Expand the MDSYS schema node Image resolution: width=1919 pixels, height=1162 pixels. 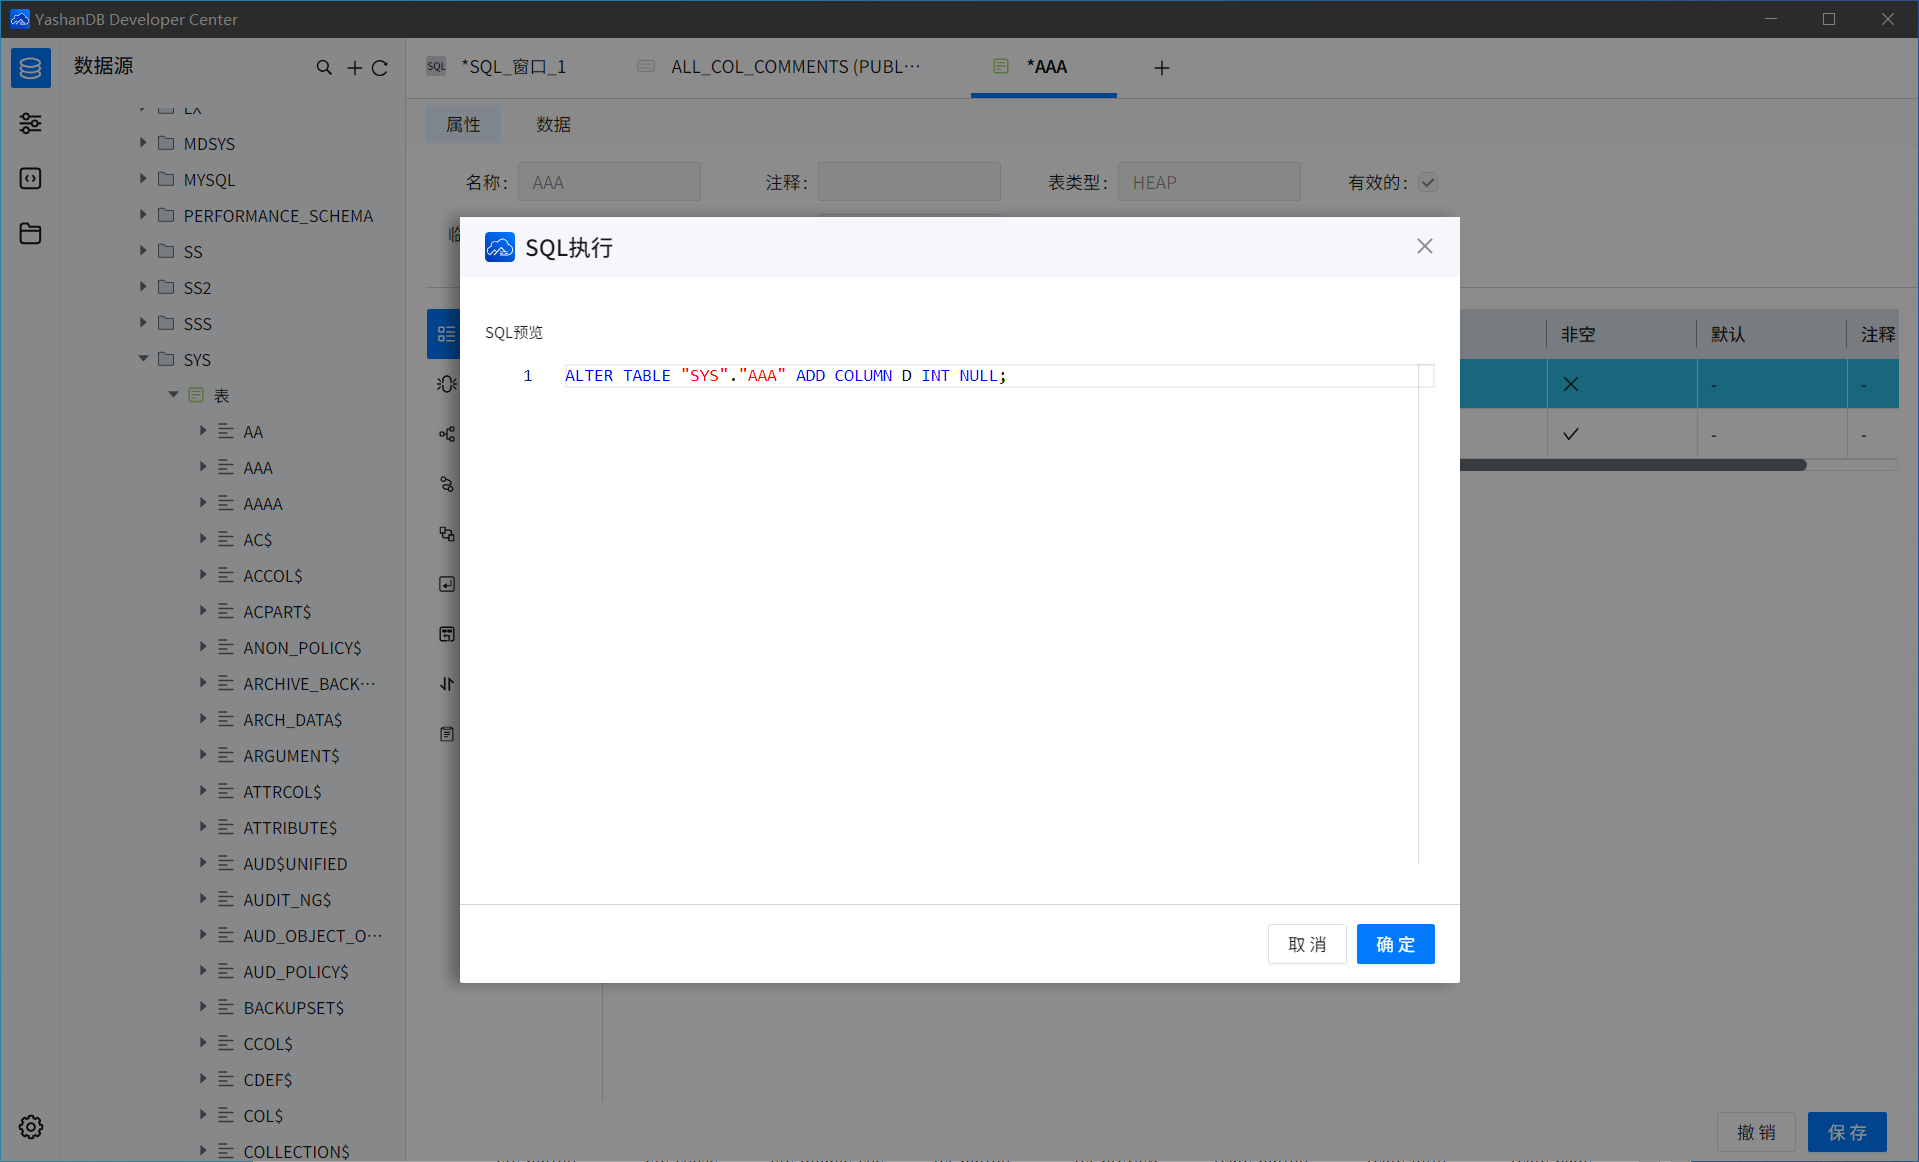(143, 143)
